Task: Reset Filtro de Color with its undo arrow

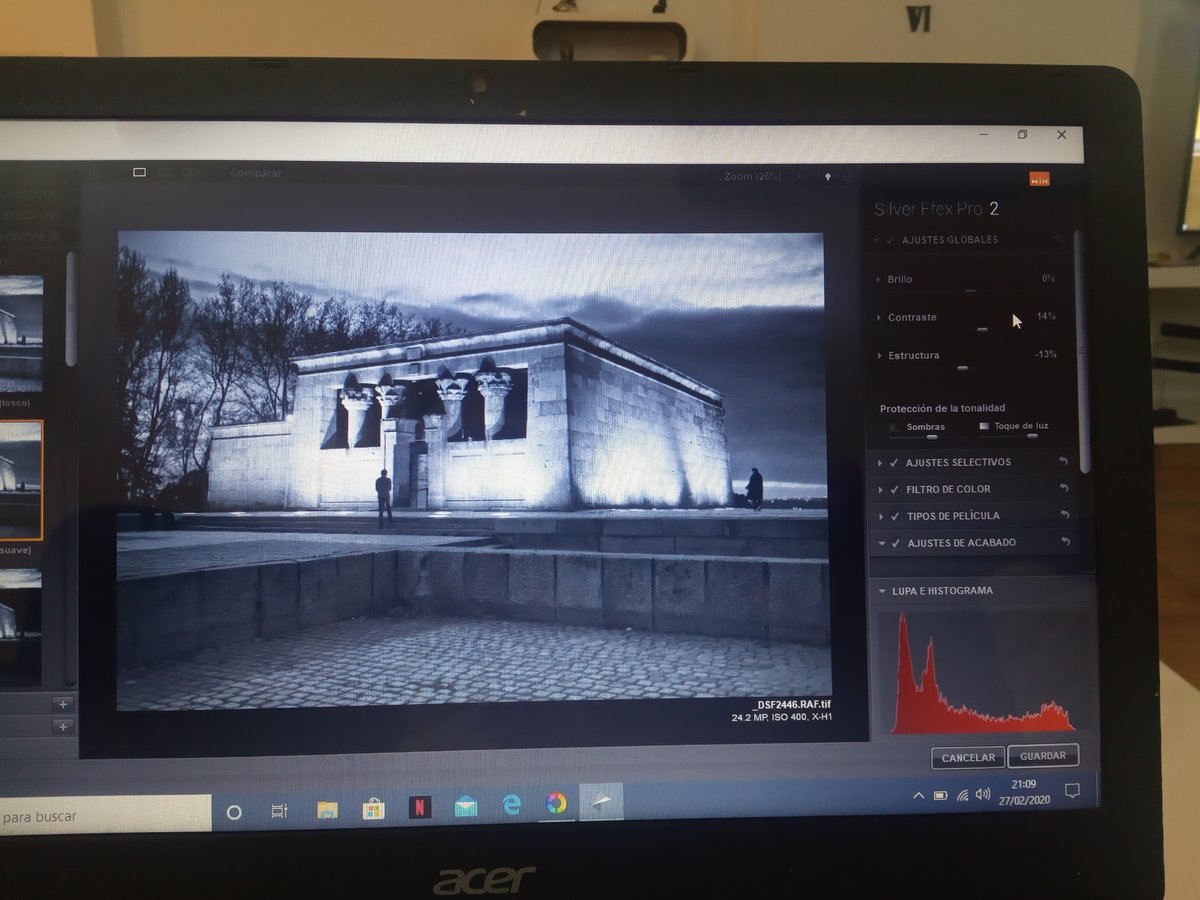Action: pyautogui.click(x=1064, y=489)
